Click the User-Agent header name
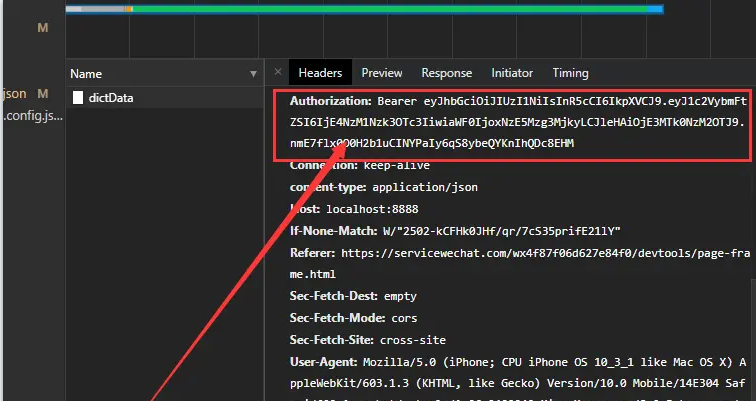The image size is (756, 401). click(322, 359)
